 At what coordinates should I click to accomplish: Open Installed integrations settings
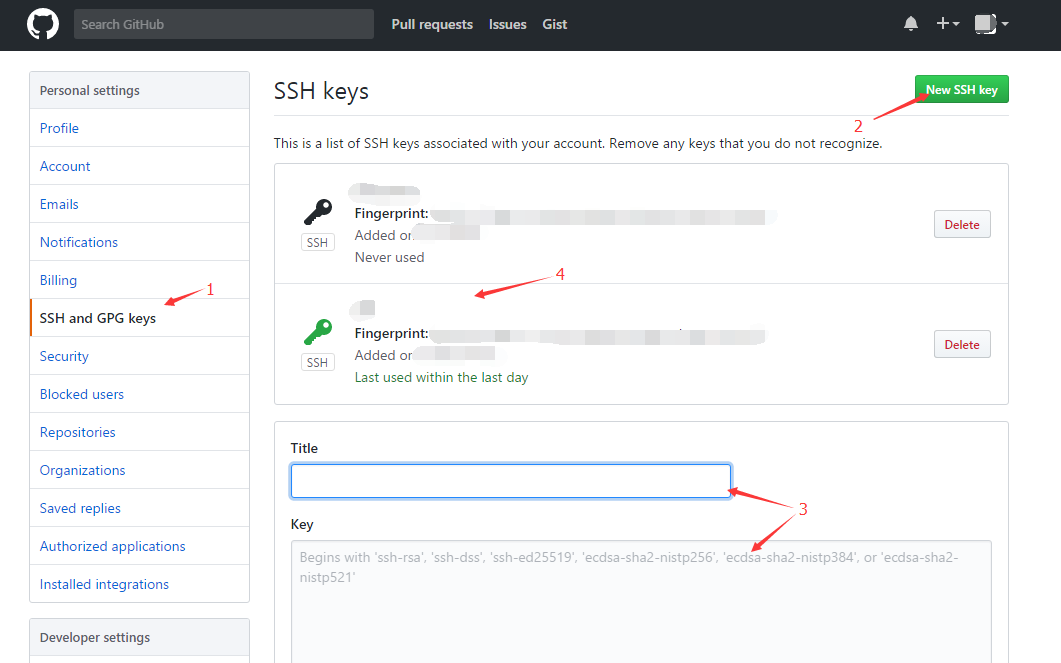[x=139, y=583]
